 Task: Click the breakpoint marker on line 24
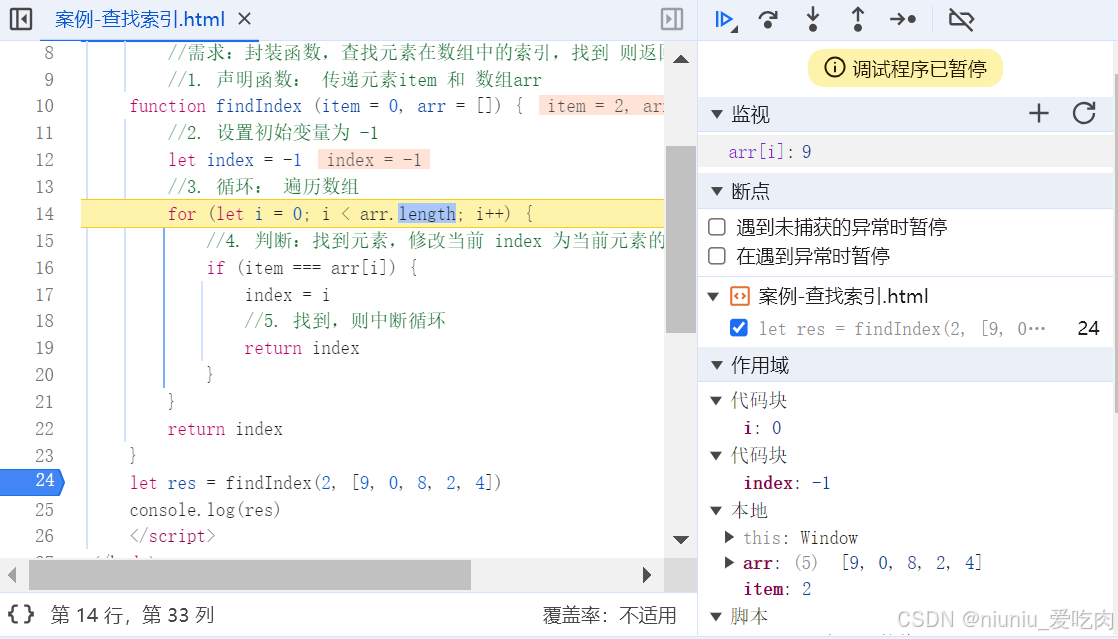click(32, 481)
